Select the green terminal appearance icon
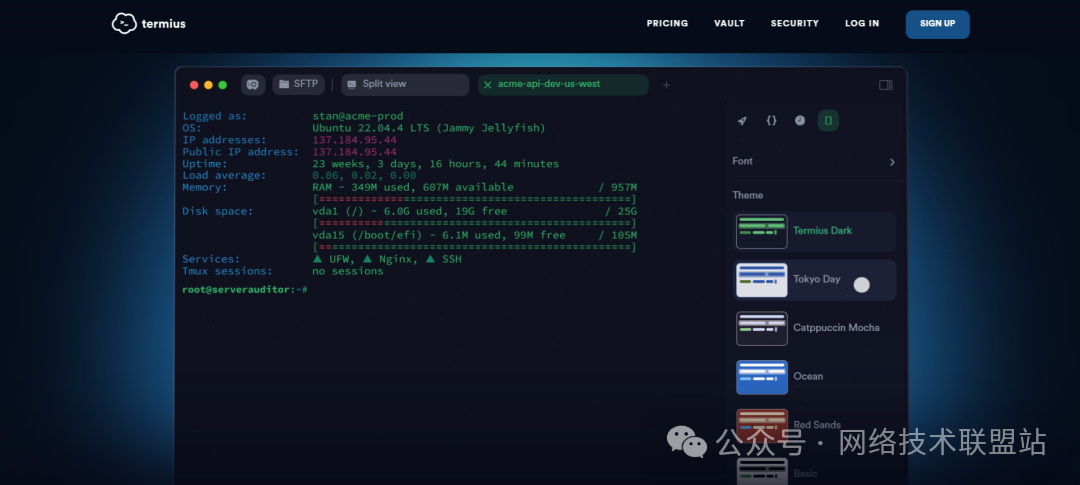 point(828,121)
